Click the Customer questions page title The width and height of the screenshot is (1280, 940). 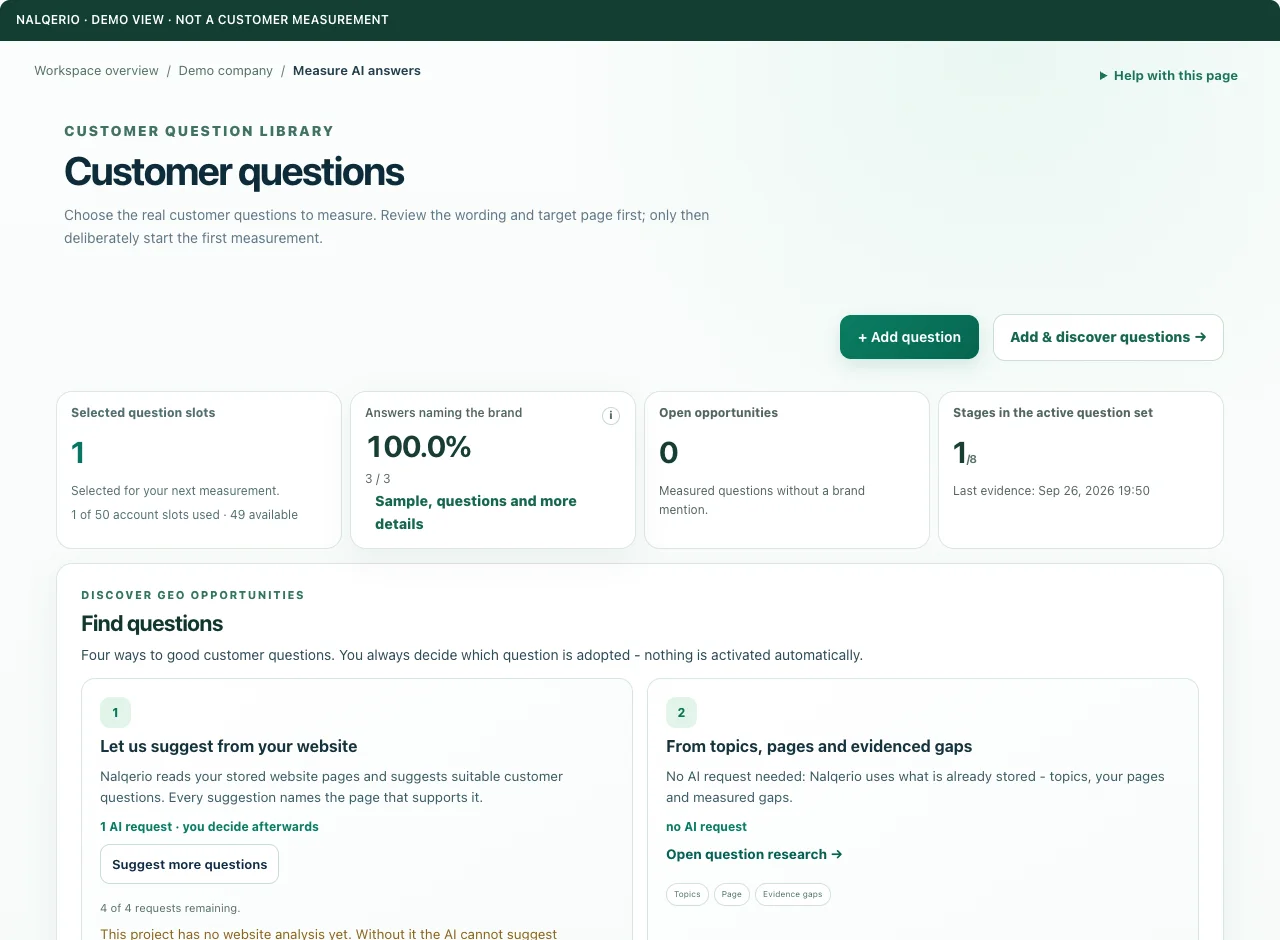[234, 172]
